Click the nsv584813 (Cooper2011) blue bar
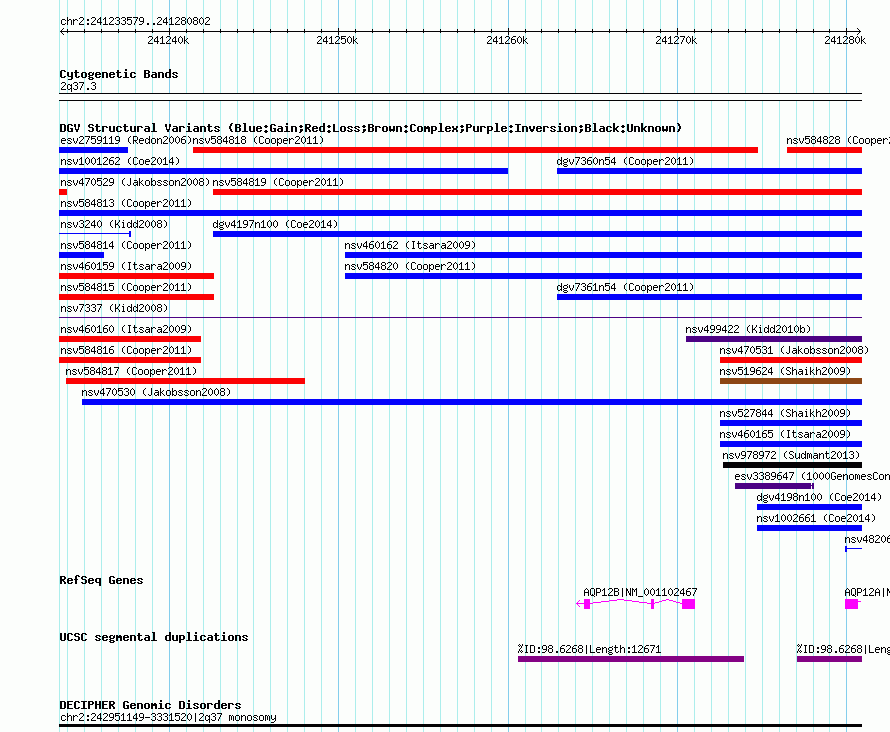The image size is (890, 732). [460, 213]
